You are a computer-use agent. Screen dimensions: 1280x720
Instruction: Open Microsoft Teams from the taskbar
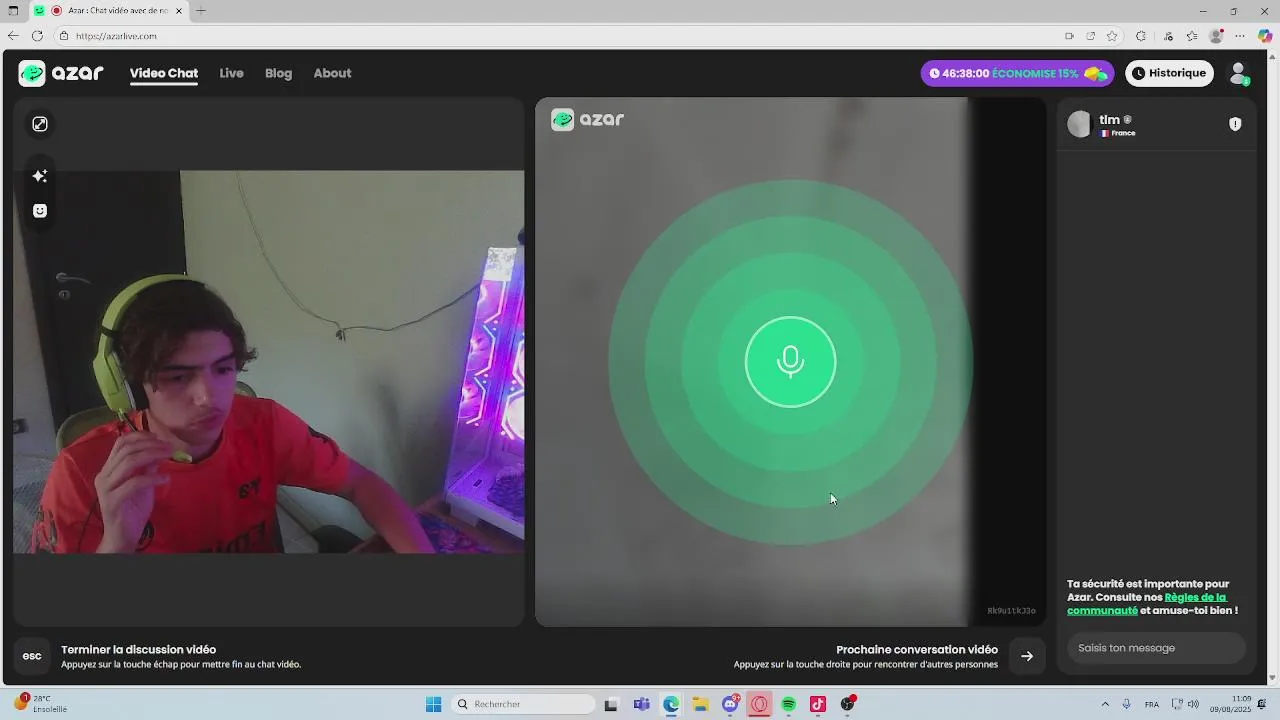[x=641, y=704]
